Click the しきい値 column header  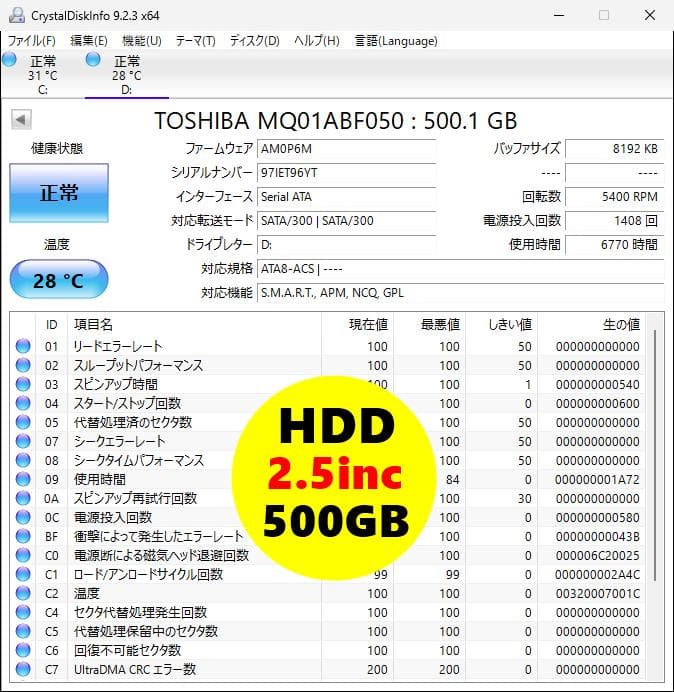[x=501, y=324]
